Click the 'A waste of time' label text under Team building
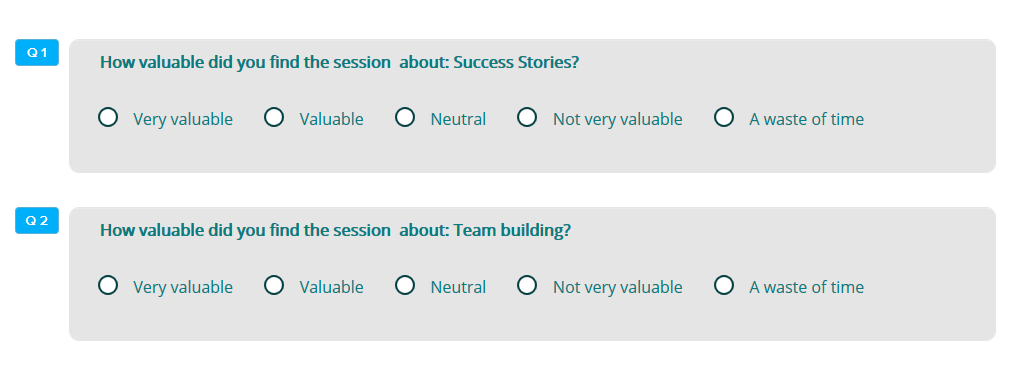Screen dimensions: 1013x378 (x=806, y=287)
